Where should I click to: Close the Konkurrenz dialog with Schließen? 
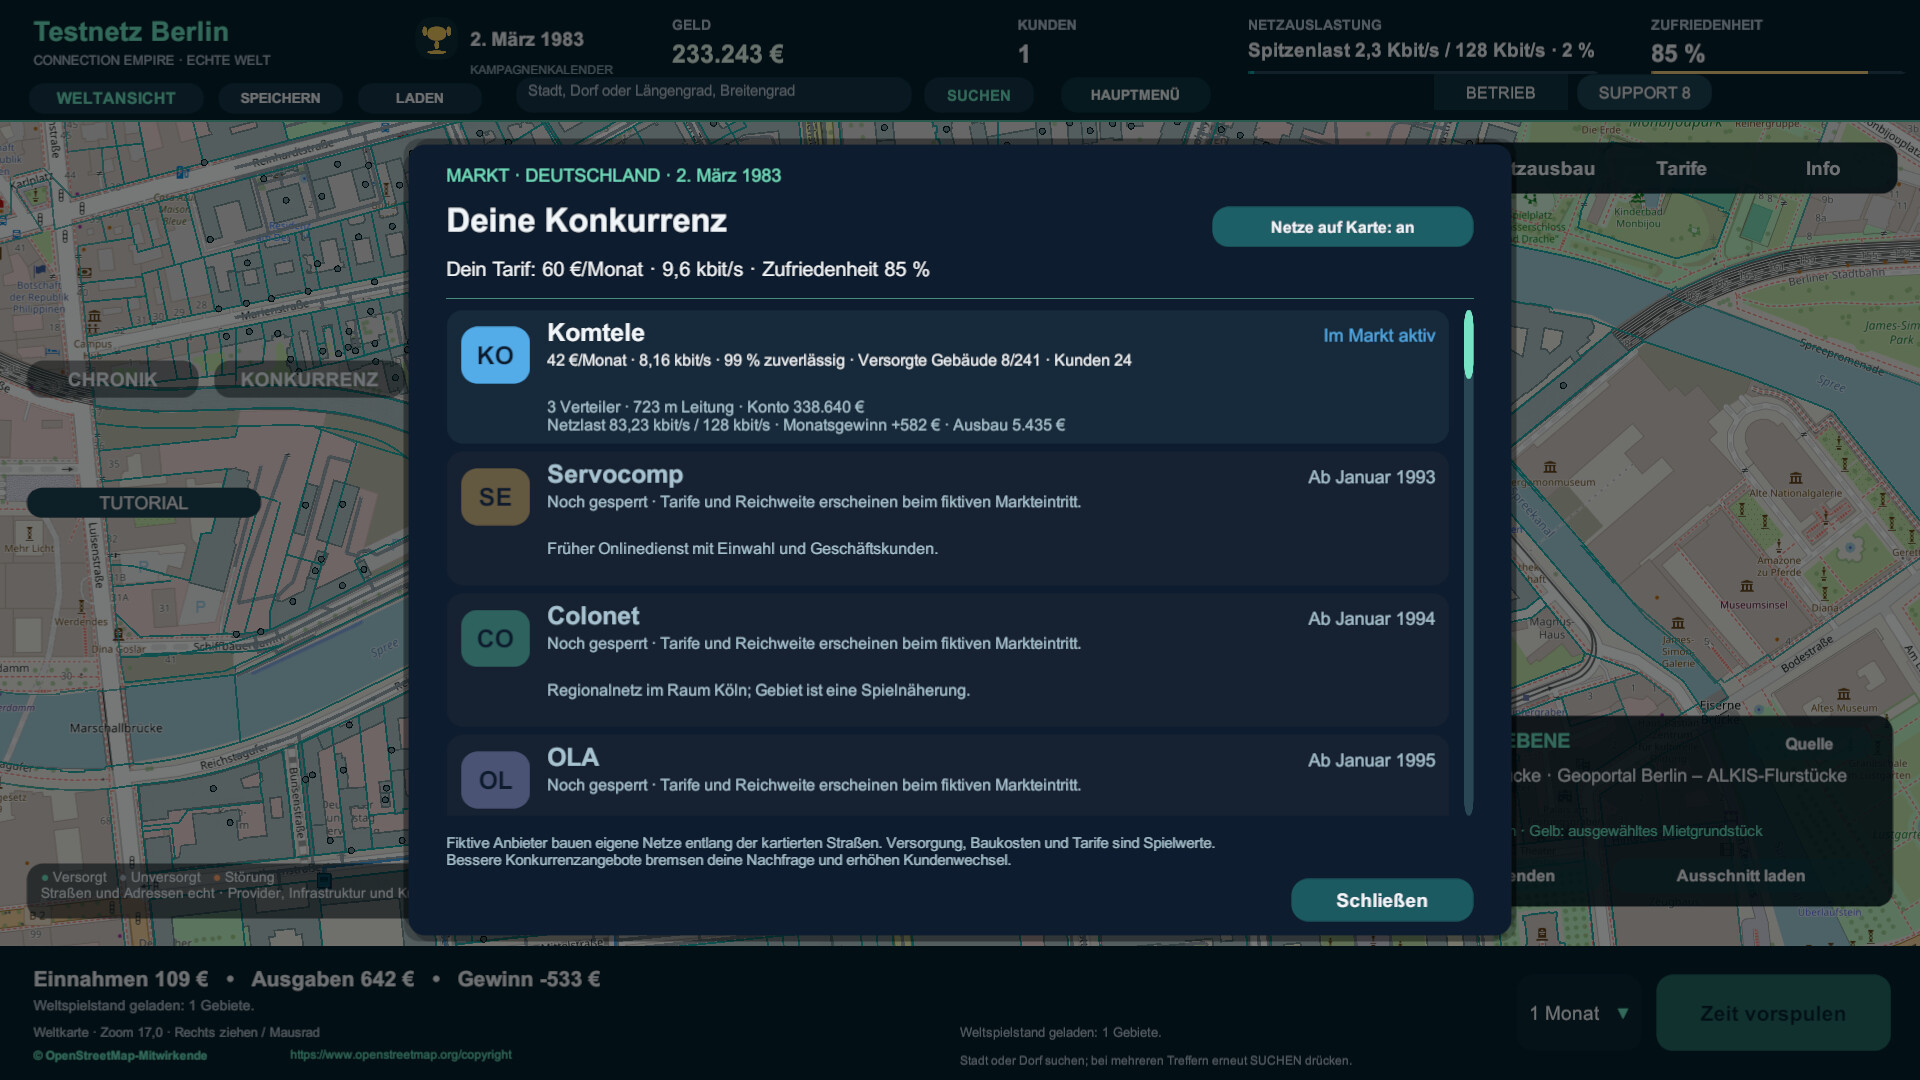pyautogui.click(x=1382, y=900)
